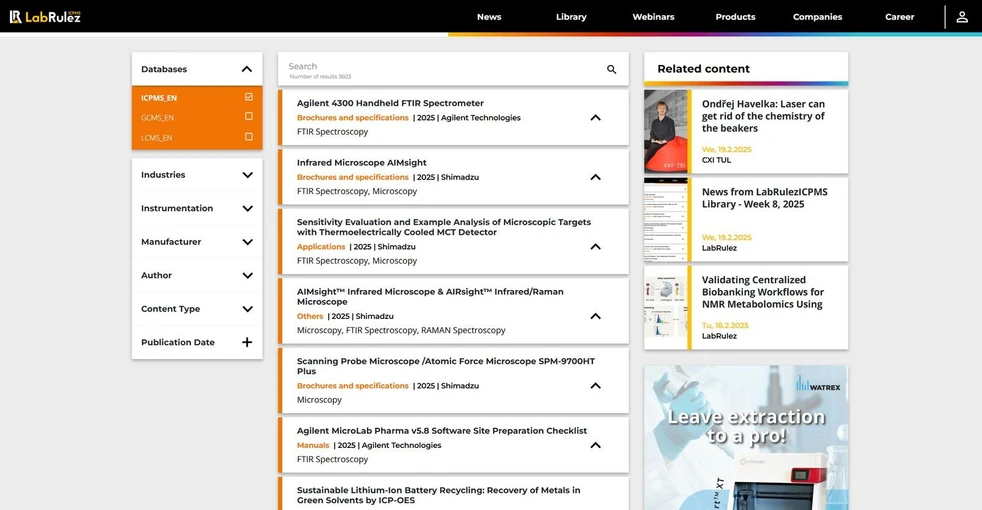Click the Related content heading

(703, 69)
